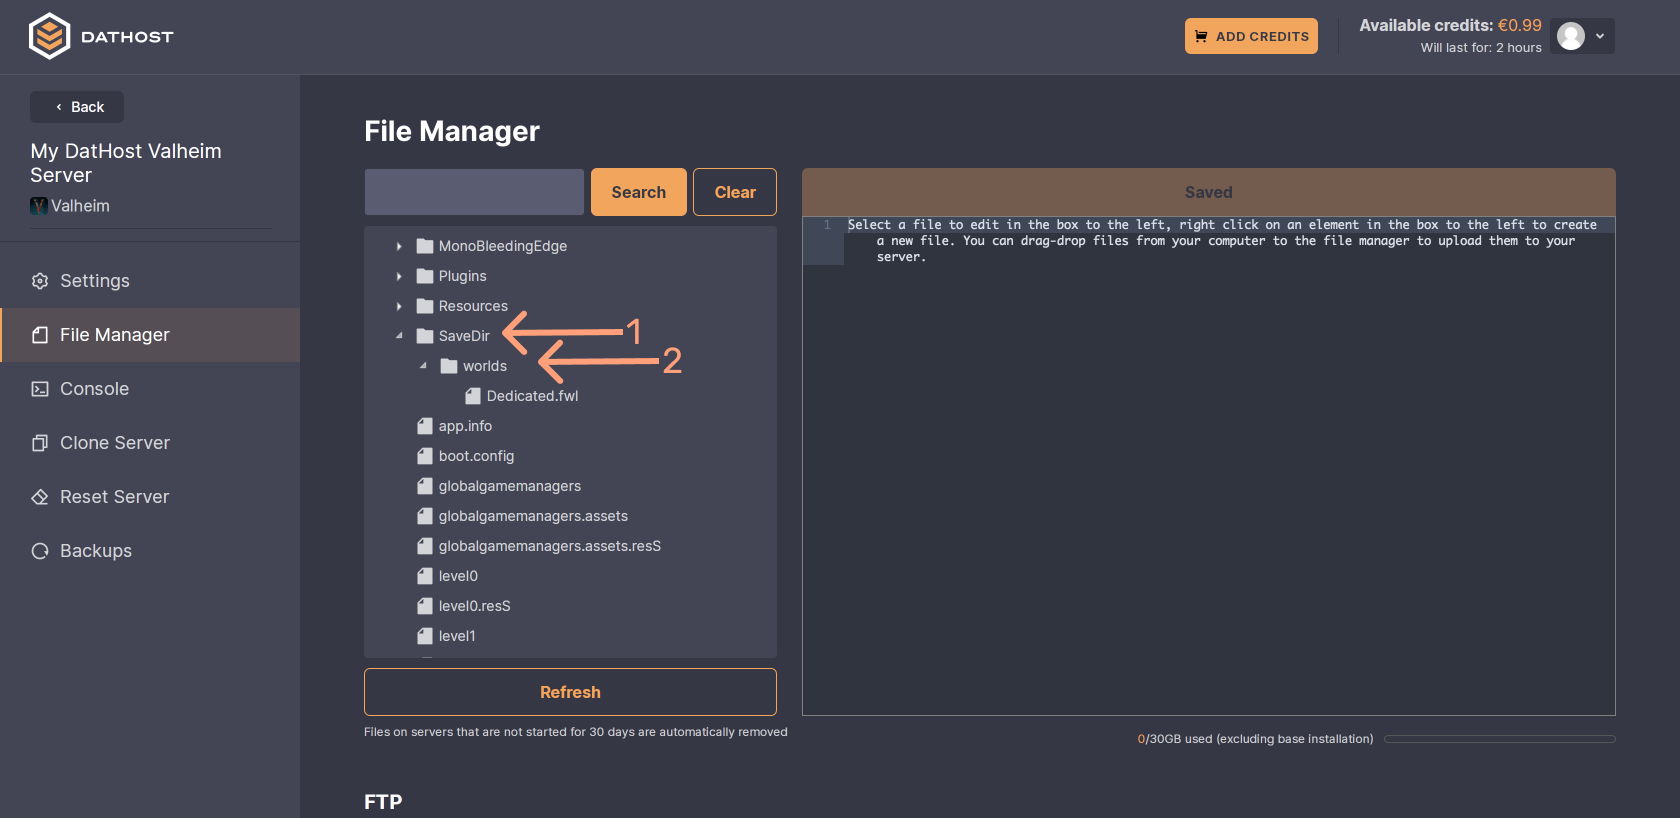This screenshot has width=1680, height=818.
Task: Click the user avatar icon
Action: pyautogui.click(x=1571, y=36)
